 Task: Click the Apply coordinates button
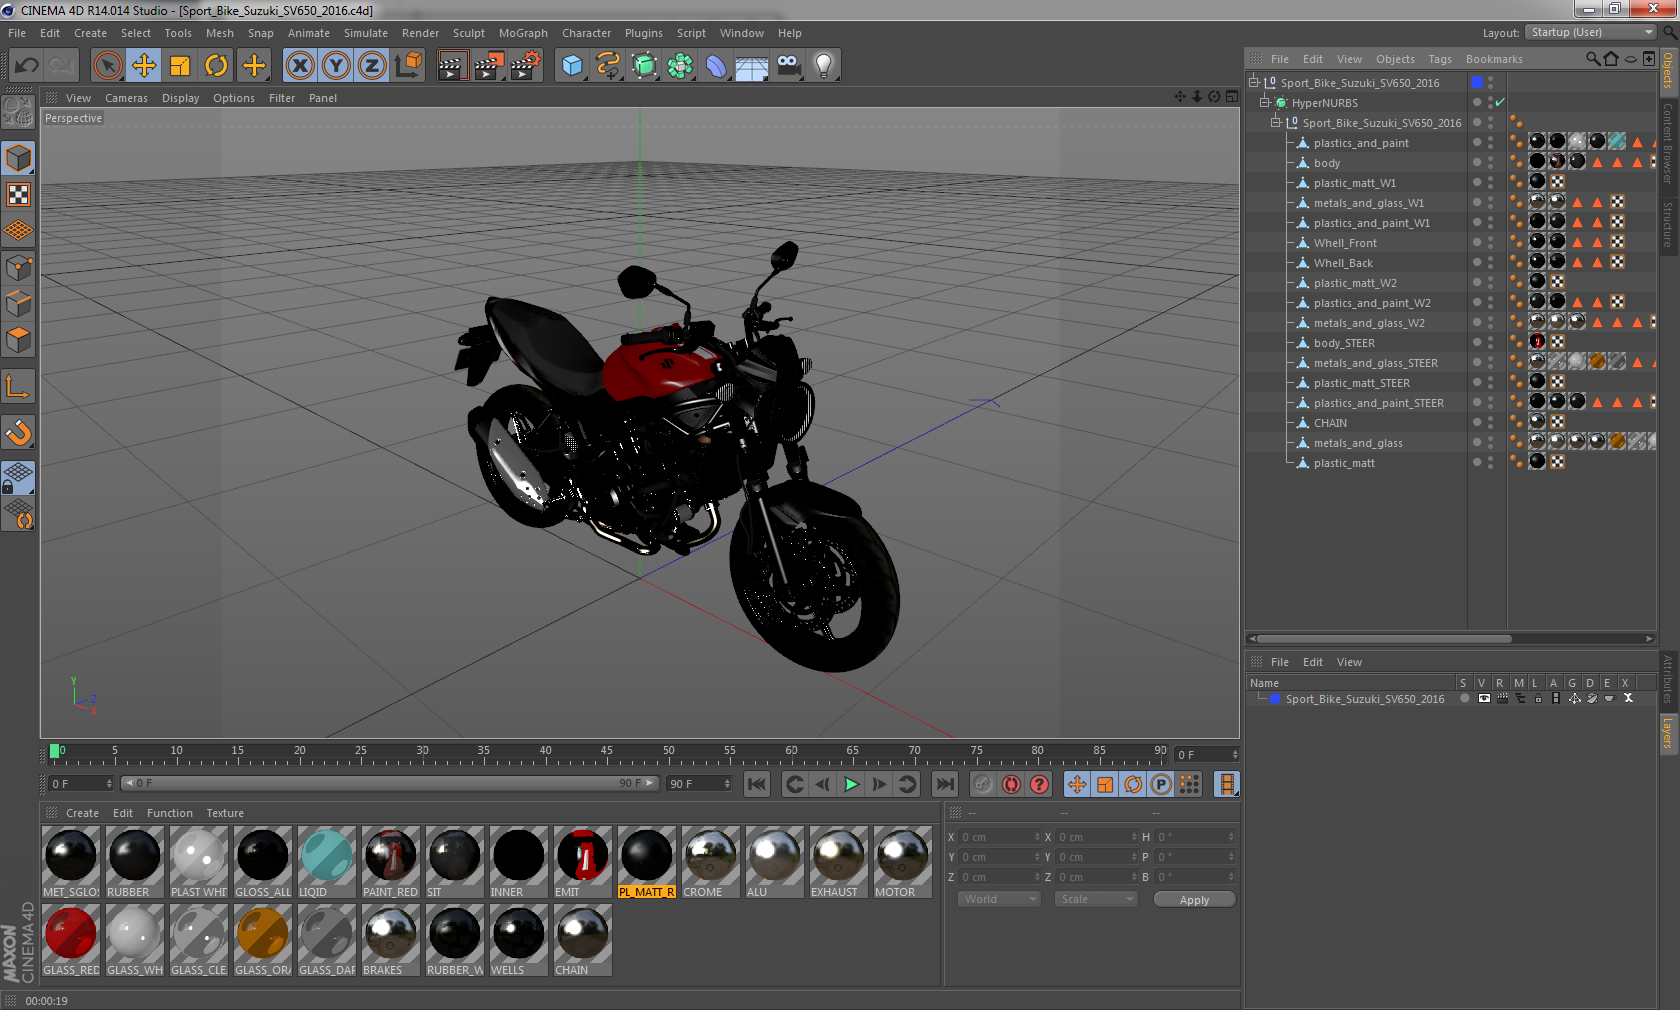1194,900
